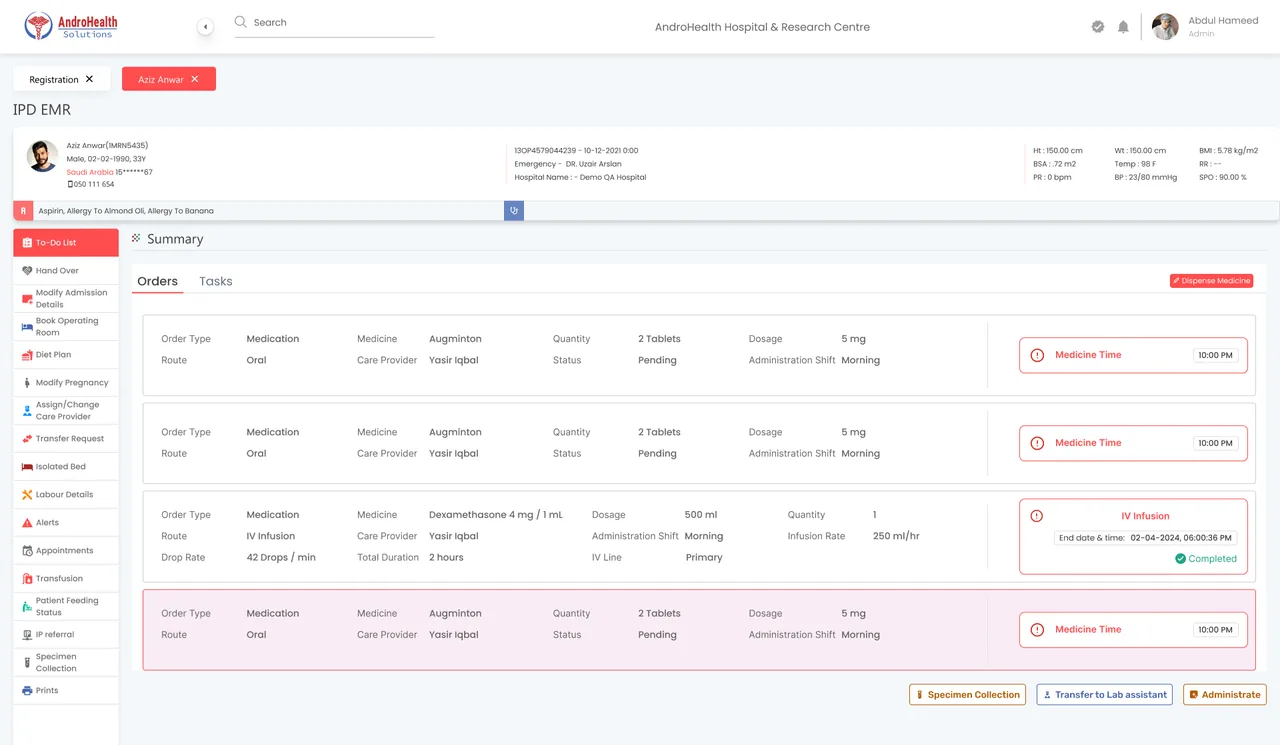Click the Alerts warning triangle icon
Image resolution: width=1280 pixels, height=745 pixels.
tap(27, 523)
